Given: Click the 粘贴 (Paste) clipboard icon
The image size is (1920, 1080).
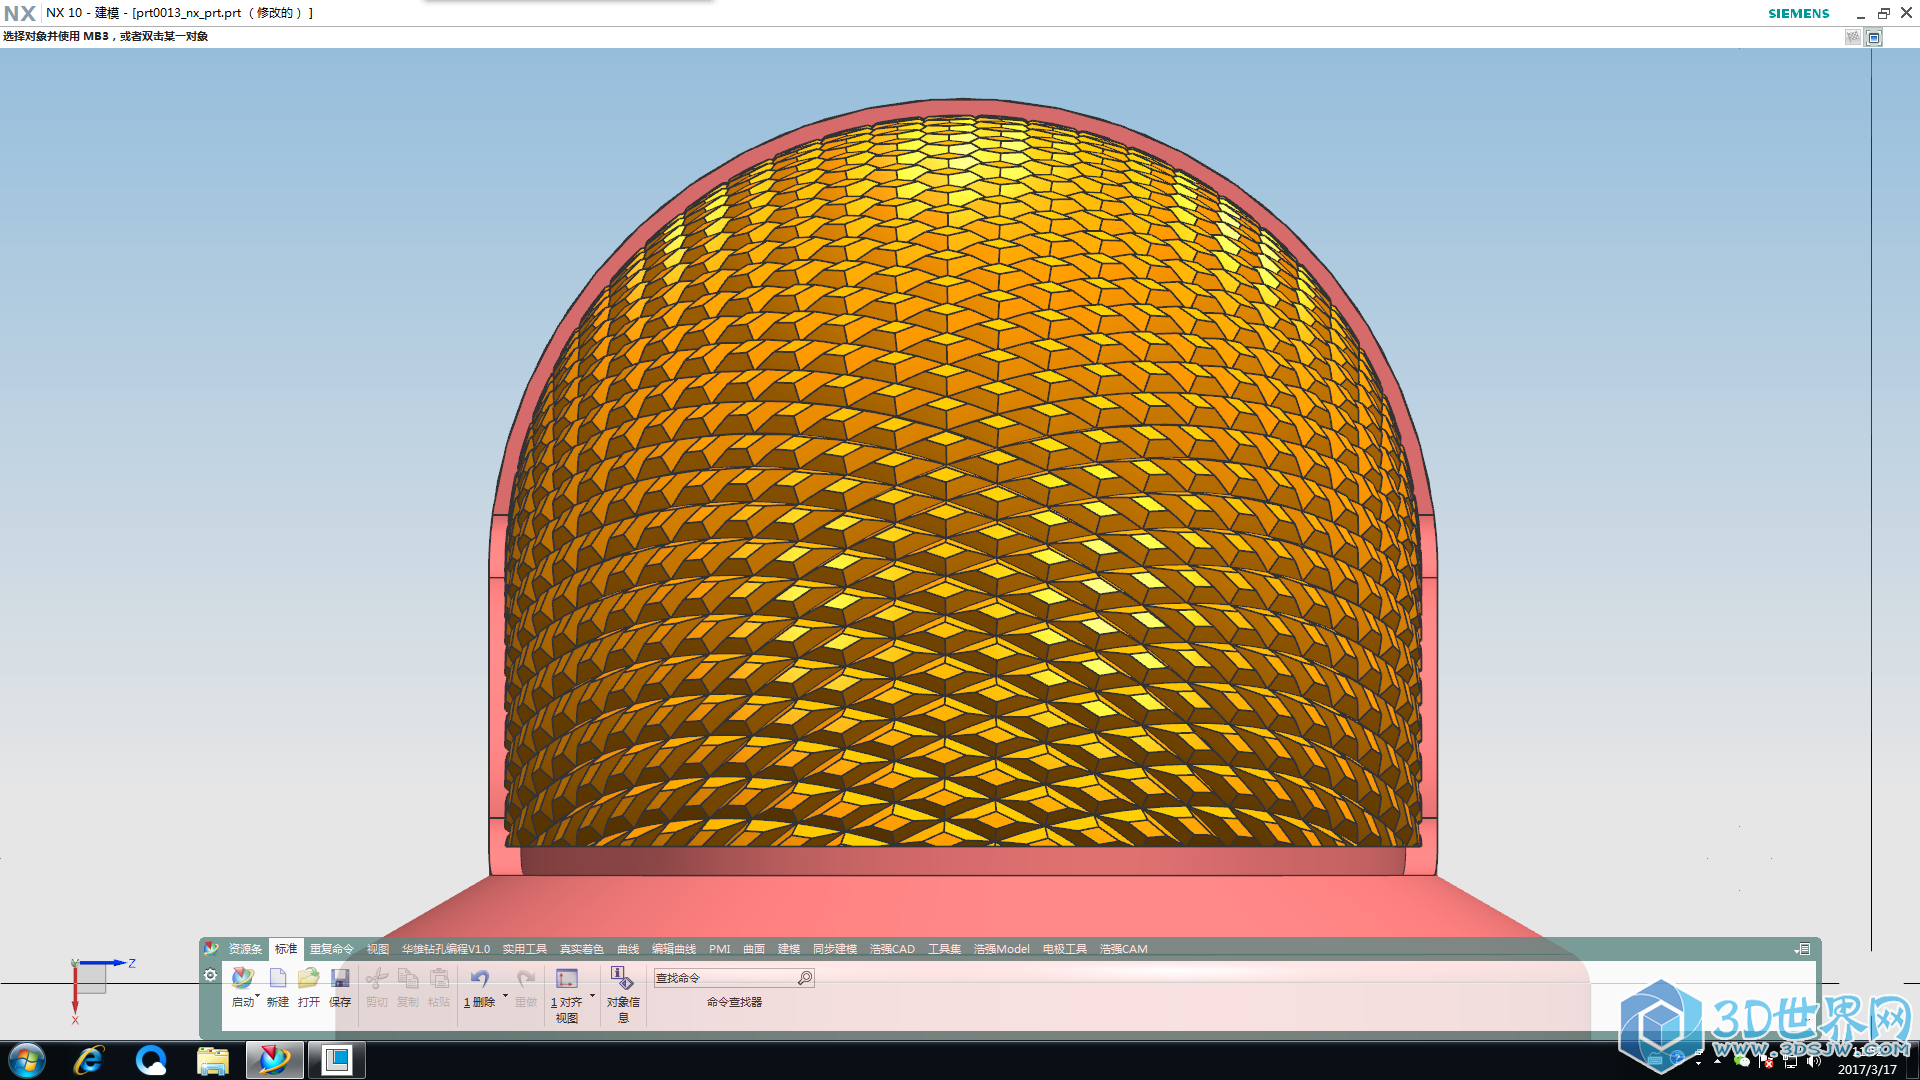Looking at the screenshot, I should coord(439,978).
